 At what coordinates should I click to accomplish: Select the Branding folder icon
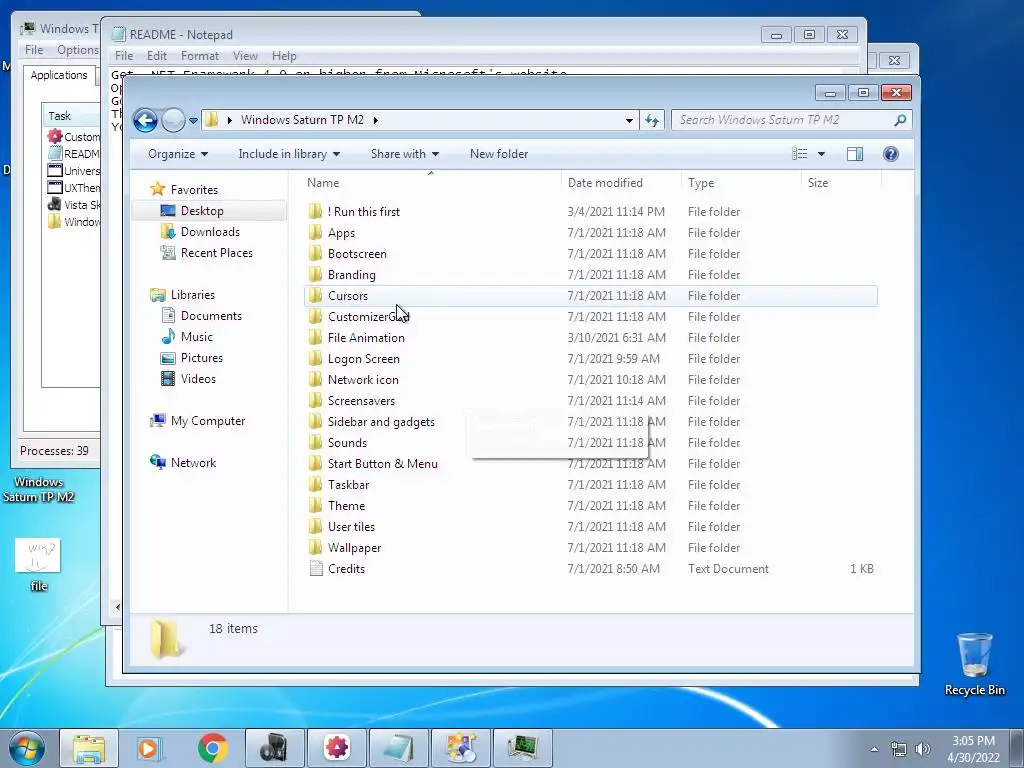click(x=315, y=274)
